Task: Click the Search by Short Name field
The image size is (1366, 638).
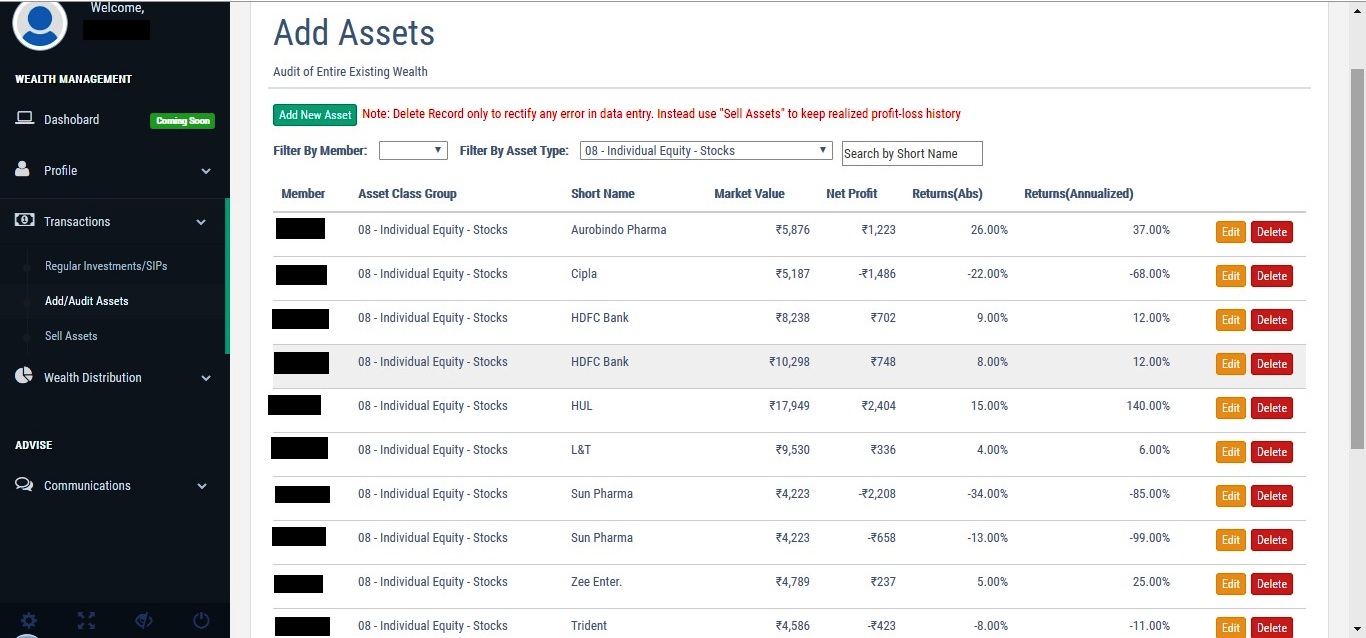Action: pos(912,153)
